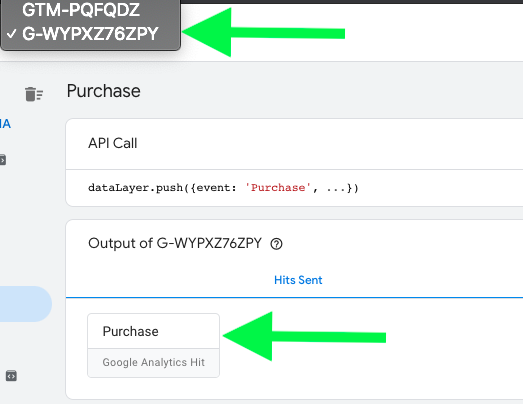Click the green arrow pointing at G-WYPXZ76ZPY
Screen dimensions: 523x404
pyautogui.click(x=264, y=33)
